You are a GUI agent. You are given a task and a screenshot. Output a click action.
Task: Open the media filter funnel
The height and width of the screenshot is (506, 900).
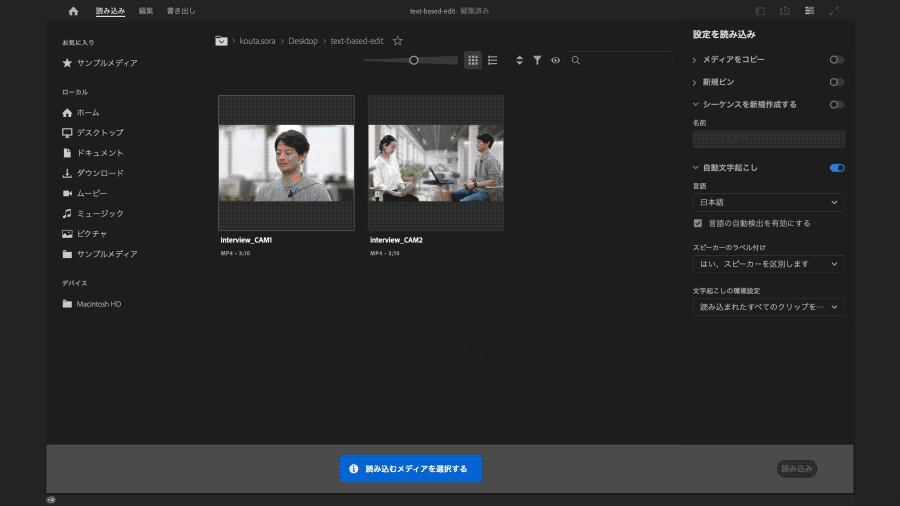click(x=537, y=60)
